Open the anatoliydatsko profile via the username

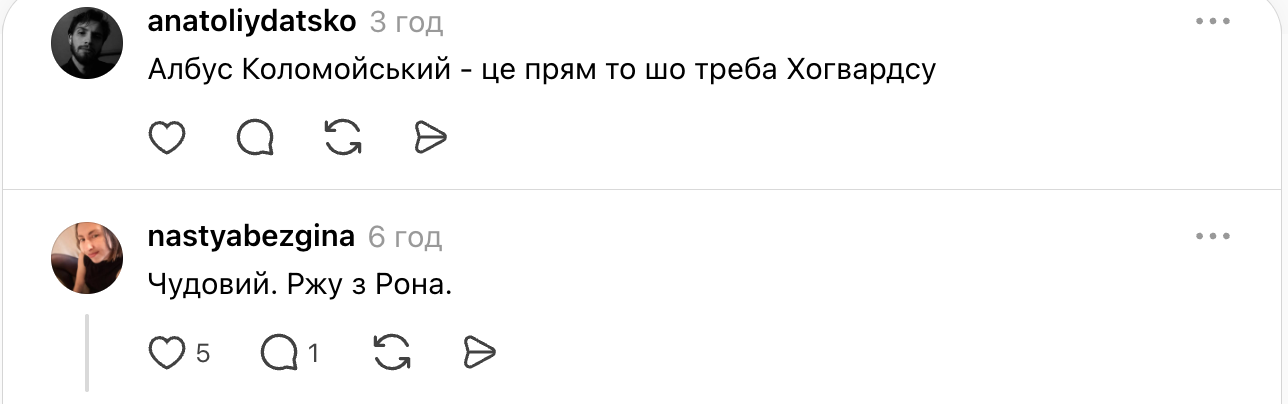coord(251,22)
